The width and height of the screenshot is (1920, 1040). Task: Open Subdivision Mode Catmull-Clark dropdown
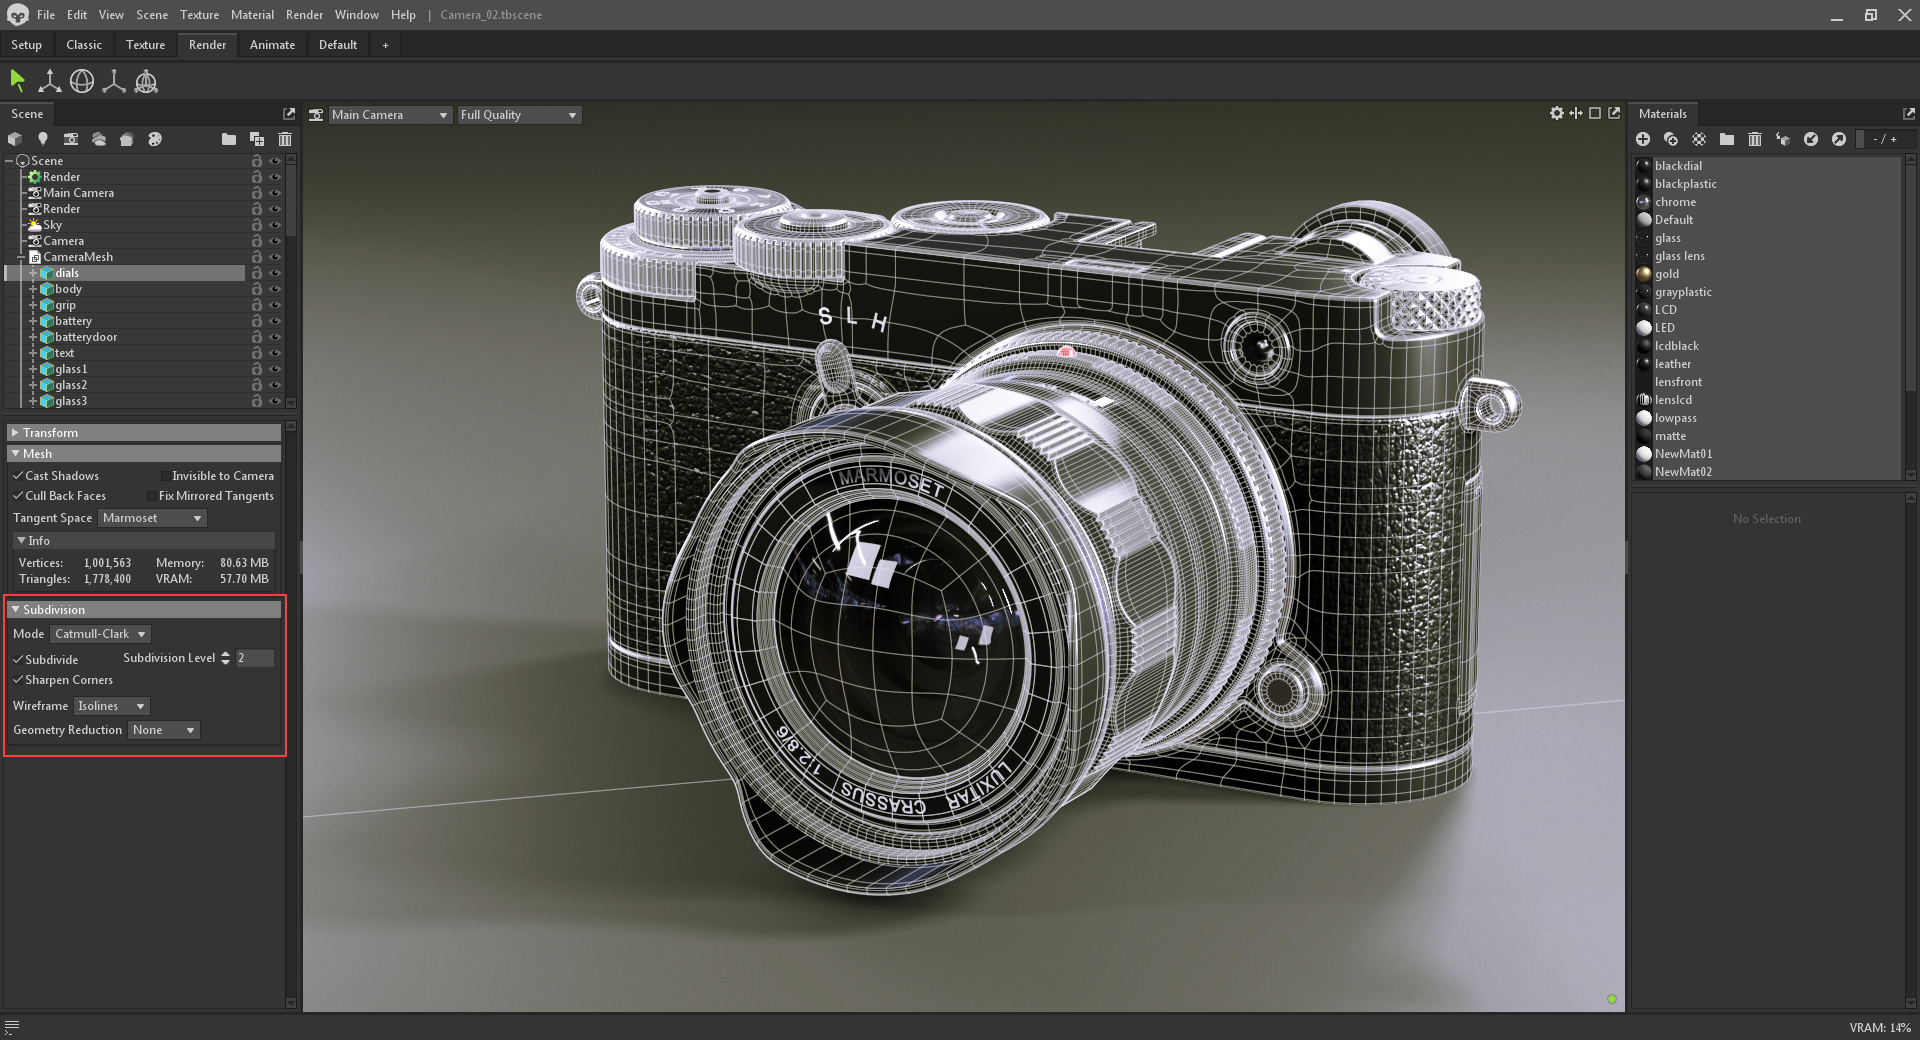pos(100,634)
